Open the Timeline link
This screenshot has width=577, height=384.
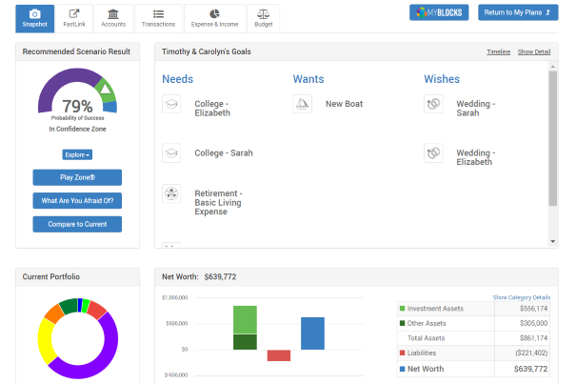pos(499,52)
